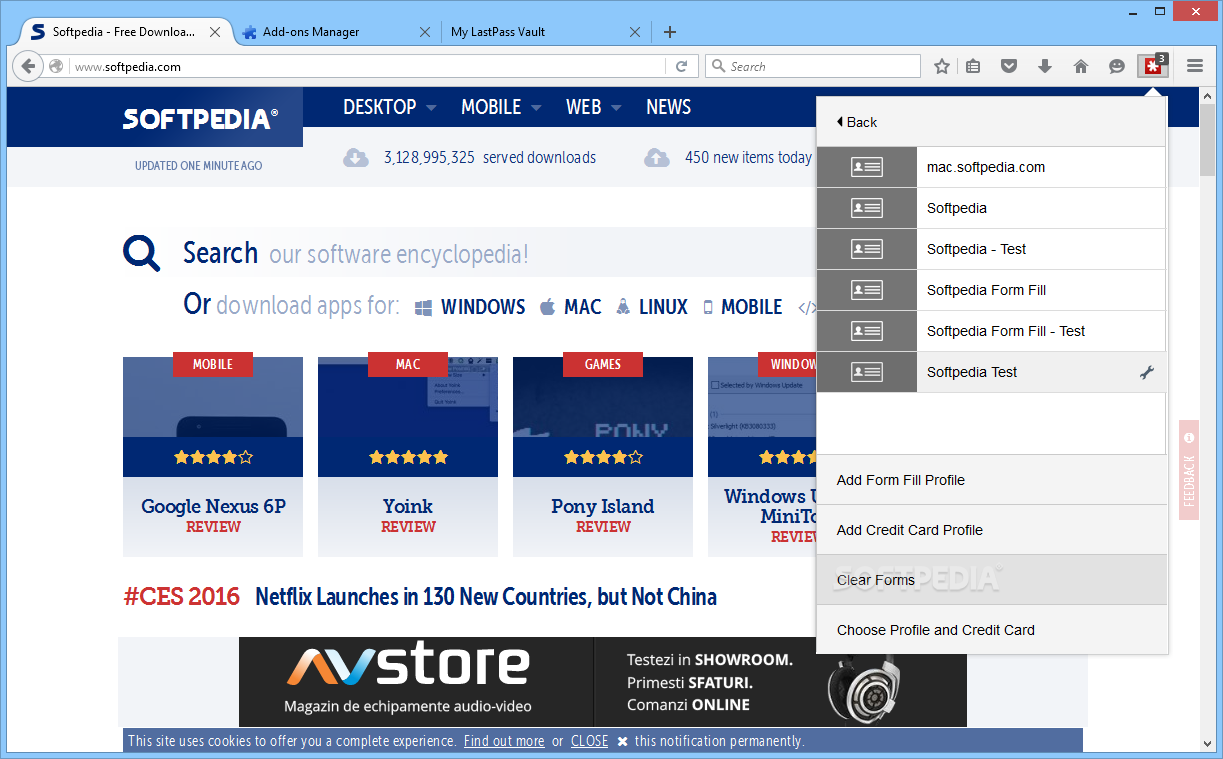This screenshot has width=1223, height=759.
Task: Open the Google Nexus 6P review
Action: [213, 456]
